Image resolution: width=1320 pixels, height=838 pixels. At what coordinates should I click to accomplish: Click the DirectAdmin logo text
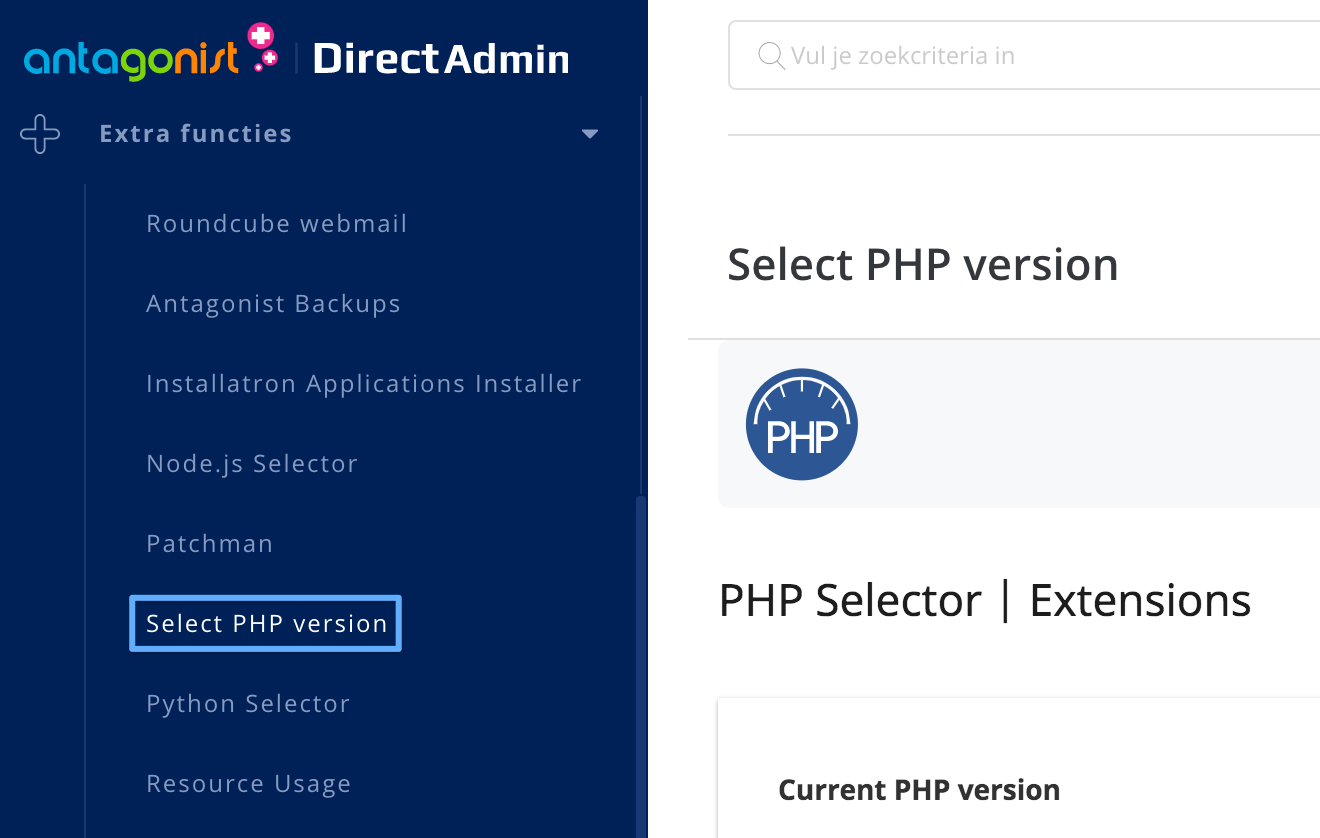click(x=441, y=59)
